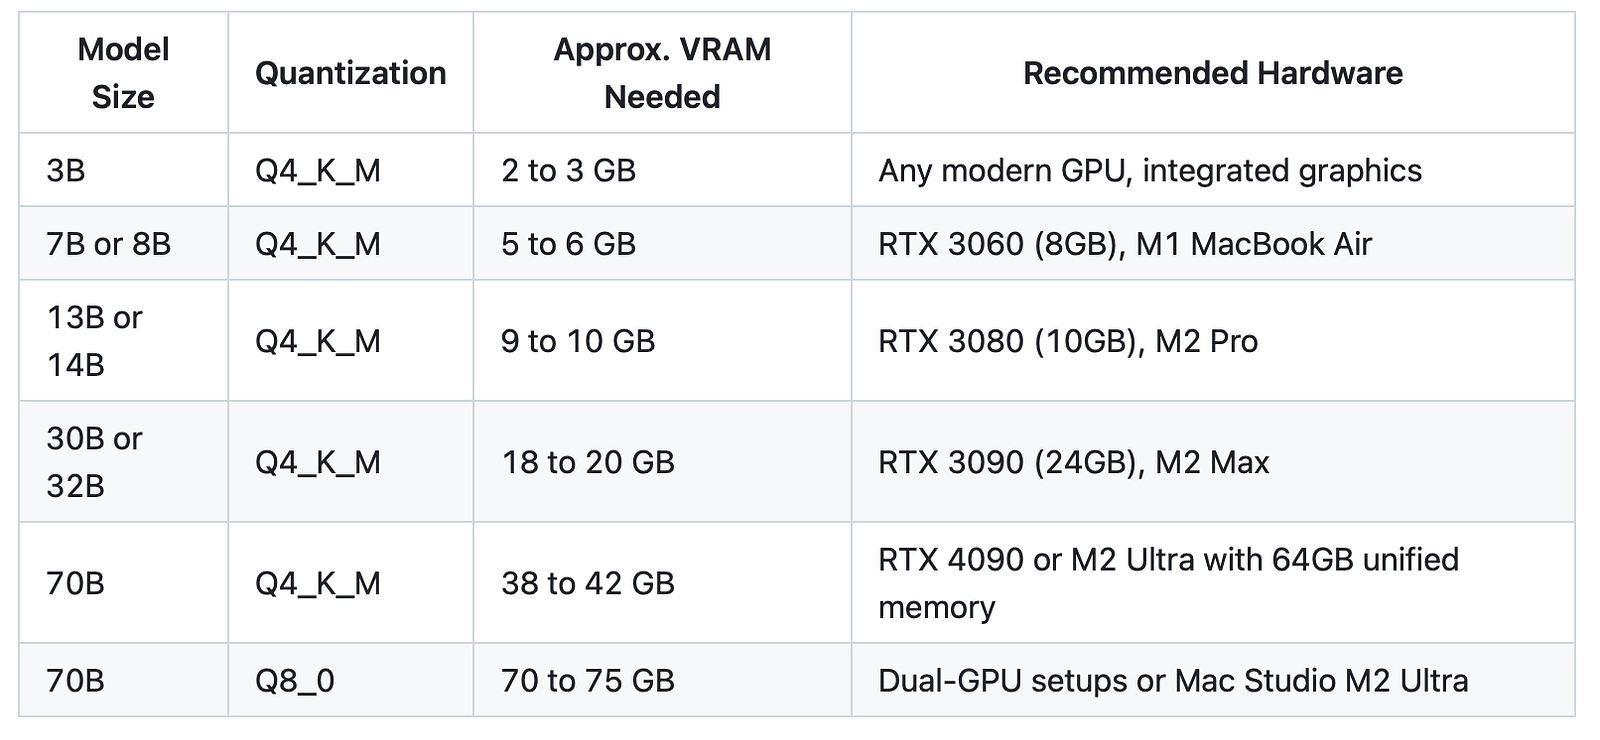Click the 9 to 10 GB cell
This screenshot has width=1600, height=740.
point(662,341)
